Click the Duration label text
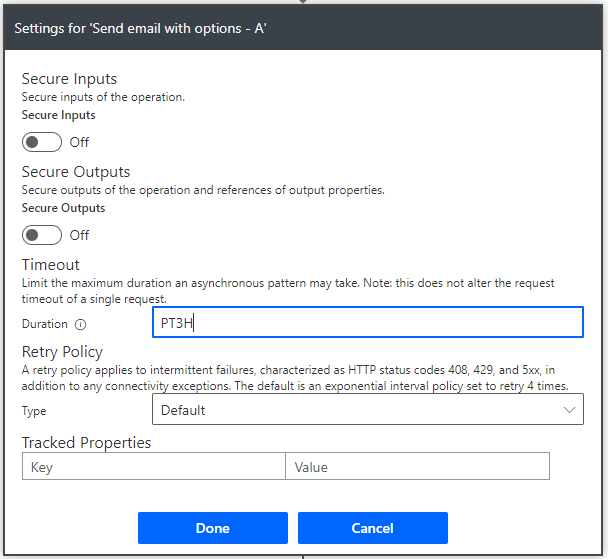This screenshot has height=559, width=608. [x=45, y=324]
